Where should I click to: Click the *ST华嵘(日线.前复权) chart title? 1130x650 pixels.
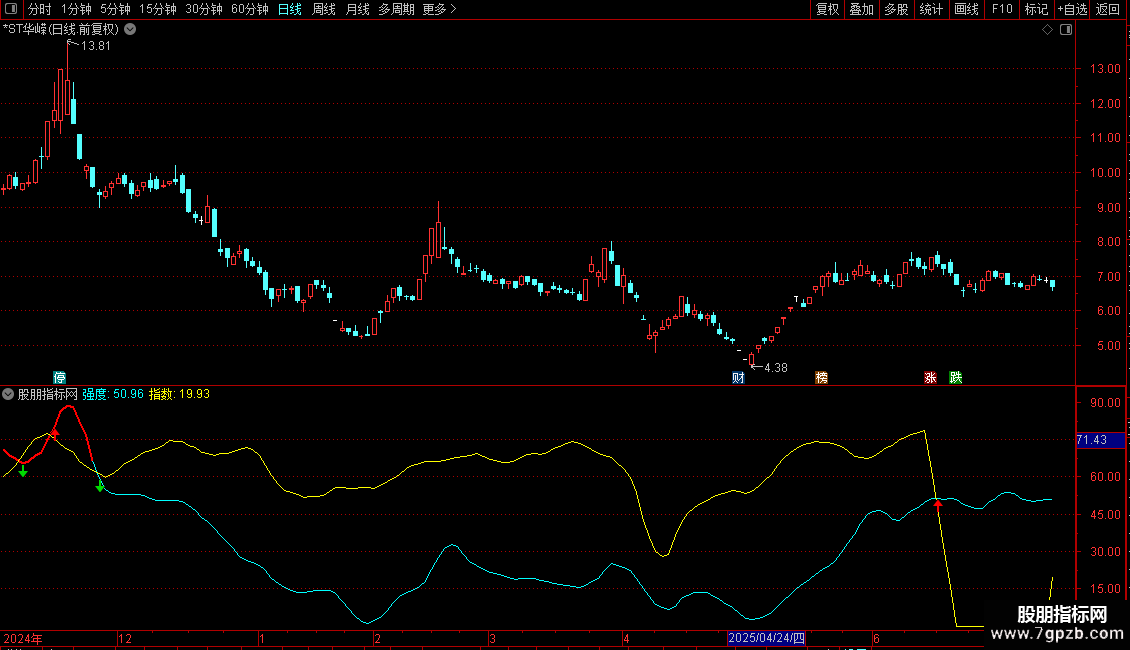[61, 30]
